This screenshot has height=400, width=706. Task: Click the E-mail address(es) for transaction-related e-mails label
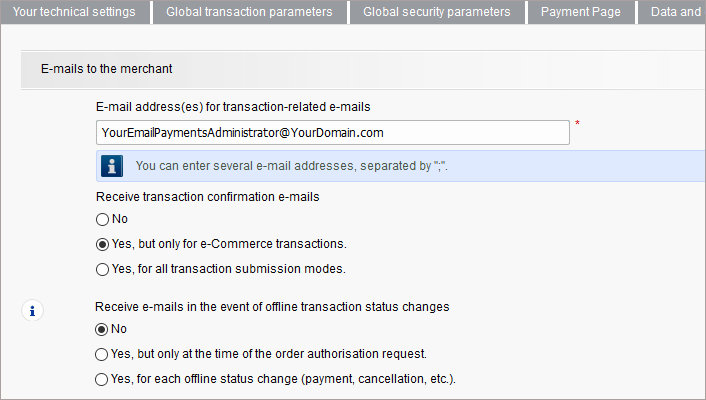[234, 107]
